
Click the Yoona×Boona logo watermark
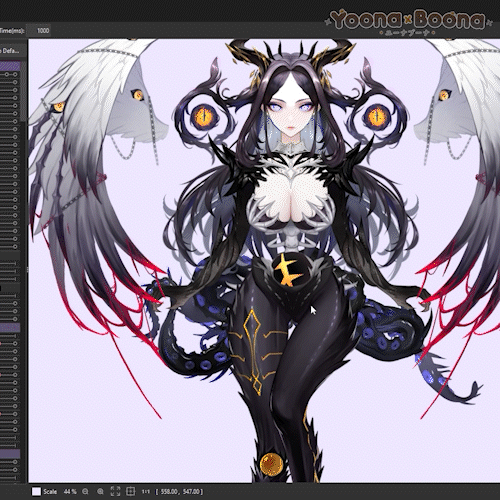[408, 22]
